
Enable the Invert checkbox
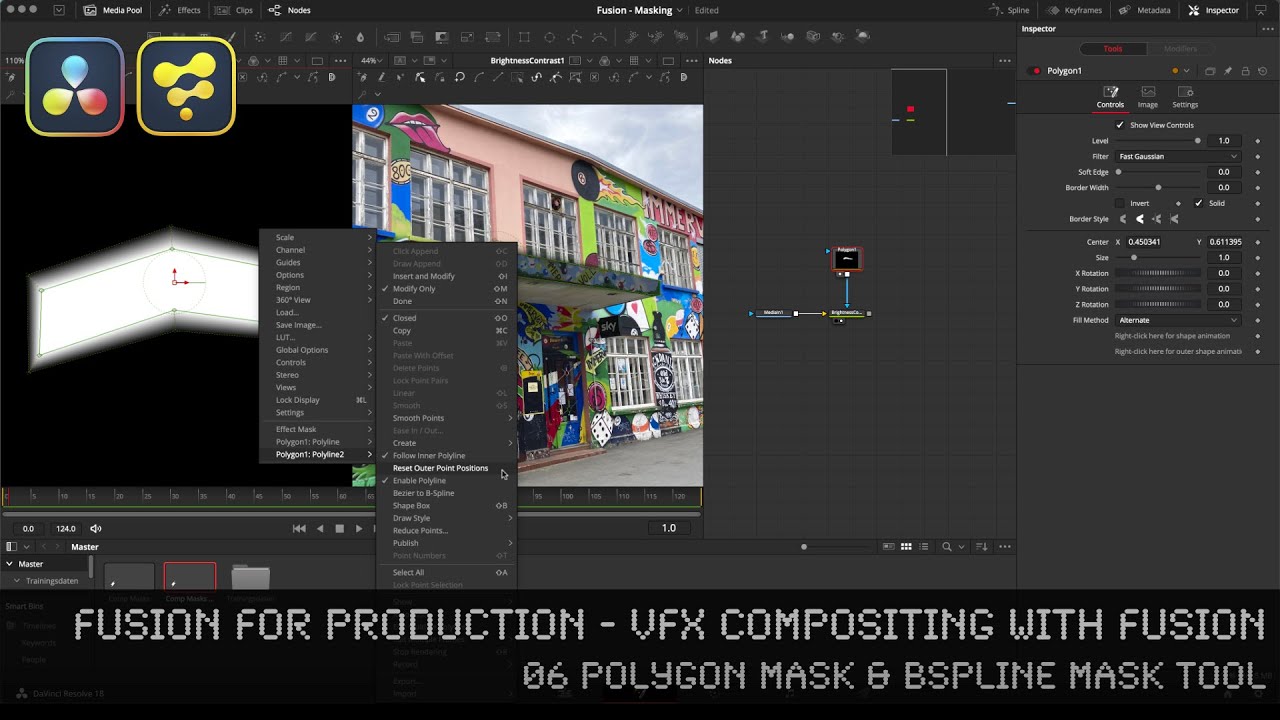tap(1120, 203)
